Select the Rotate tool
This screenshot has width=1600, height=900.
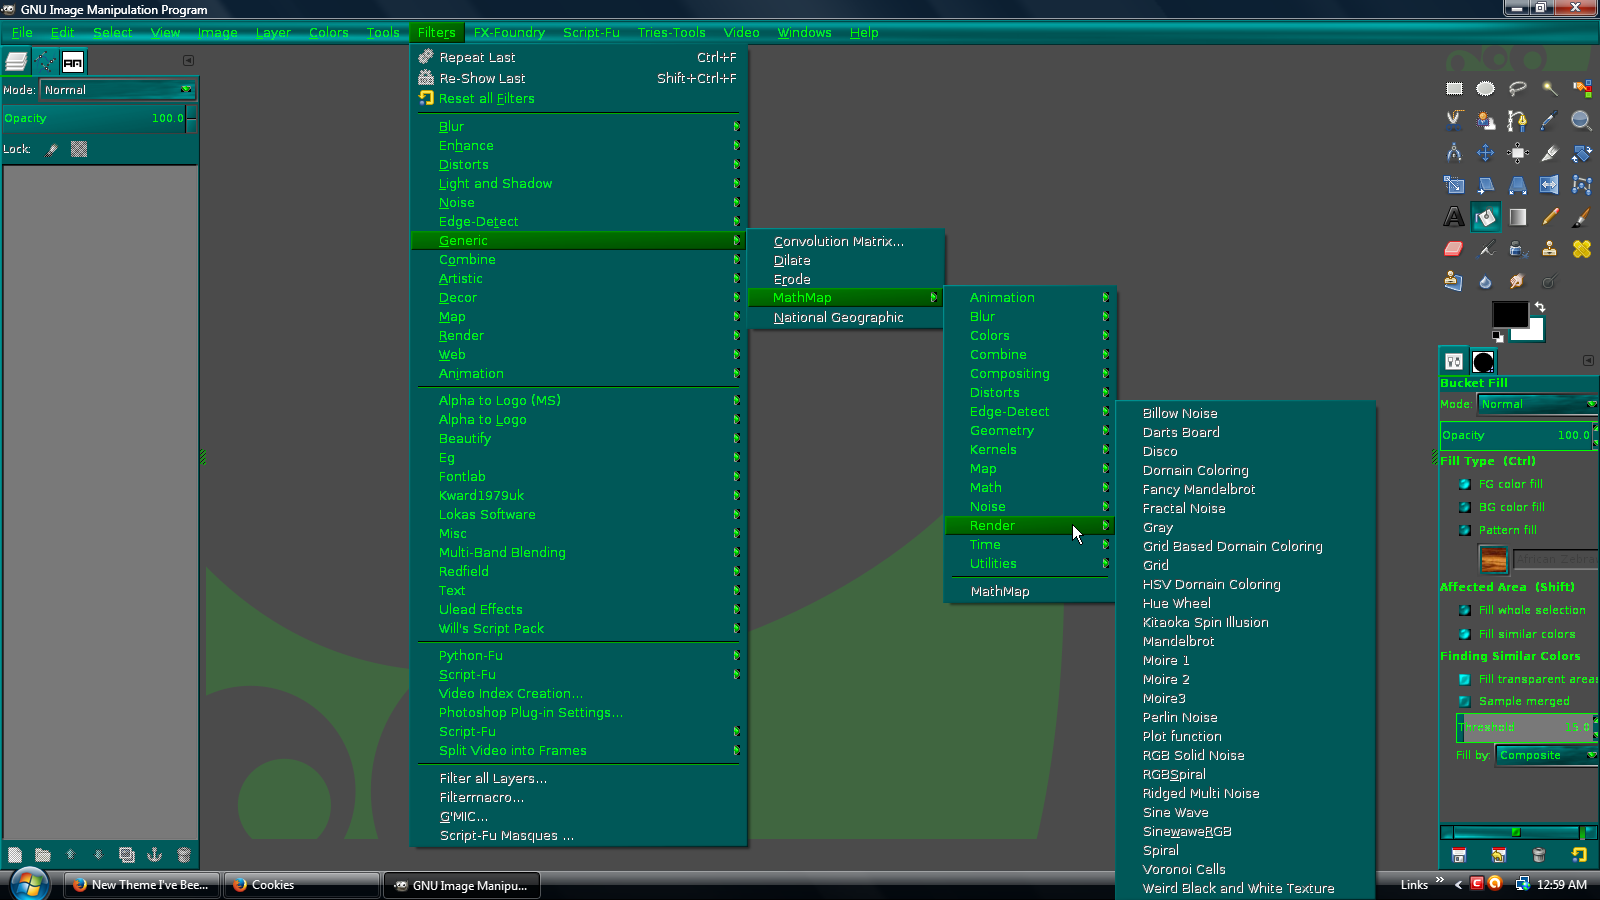point(1582,153)
